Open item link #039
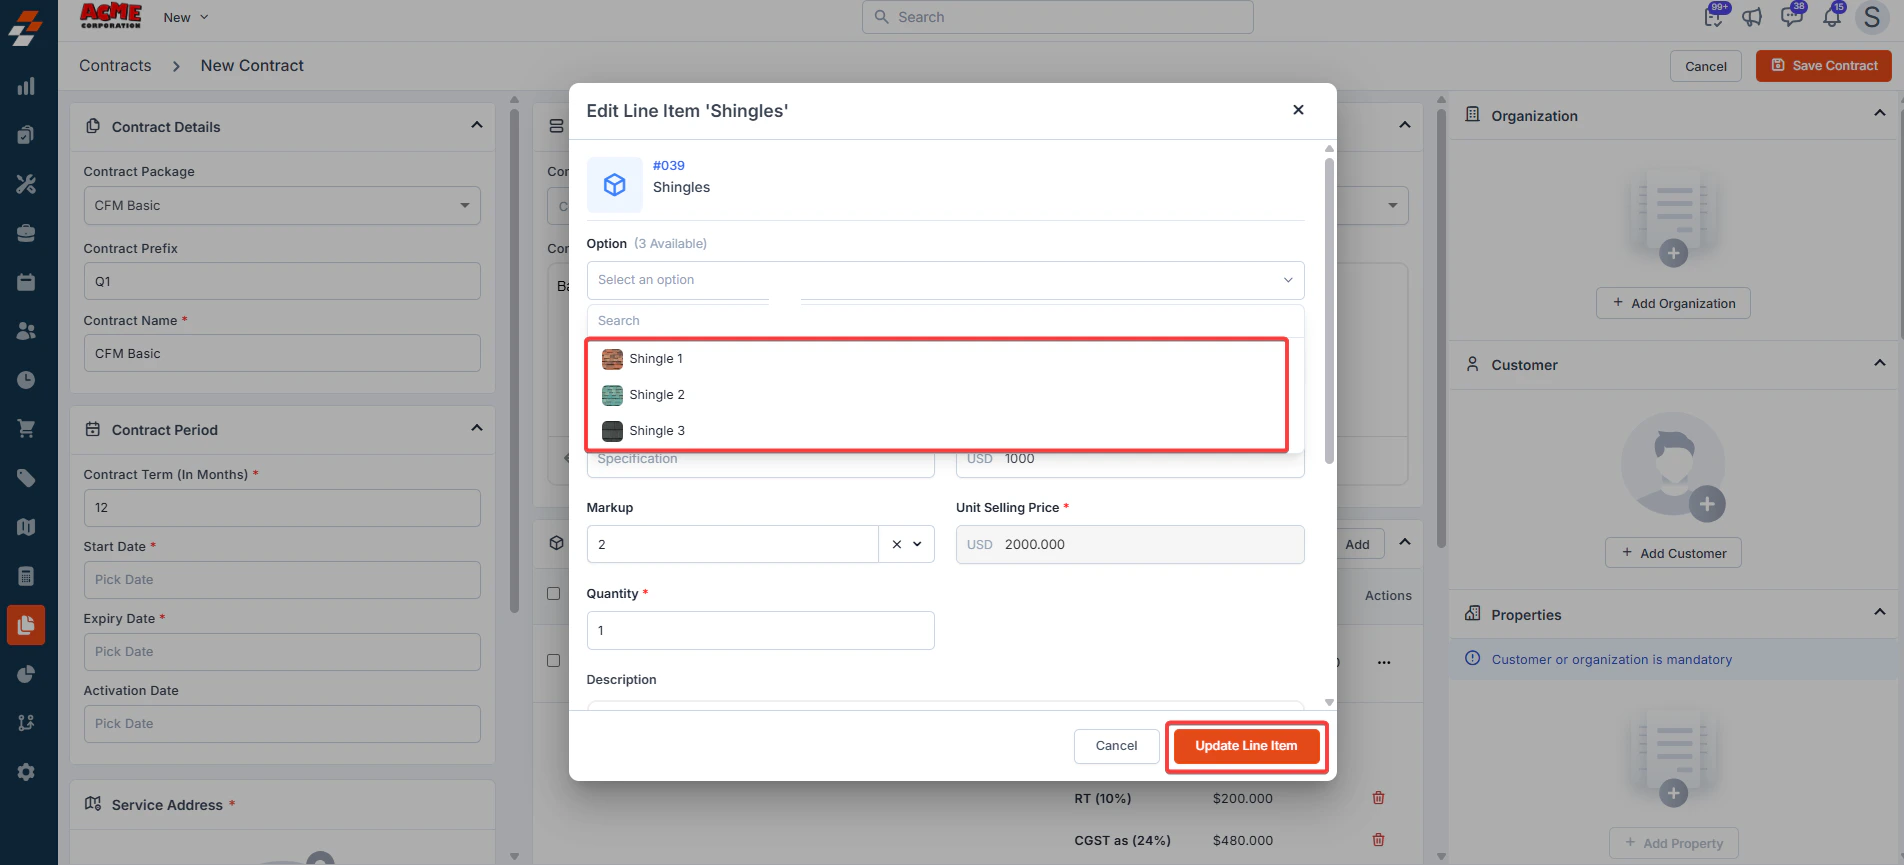Screen dimensions: 1904x865 [669, 166]
